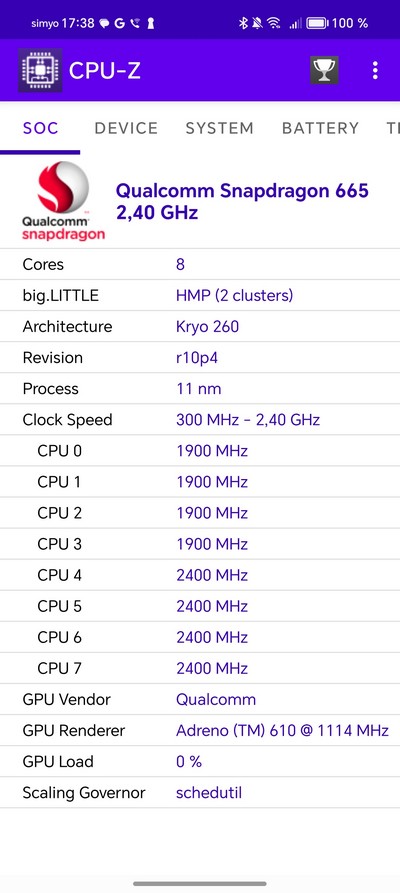The image size is (400, 893).
Task: Tap the Qualcomm Snapdragon 665 title
Action: (x=242, y=201)
